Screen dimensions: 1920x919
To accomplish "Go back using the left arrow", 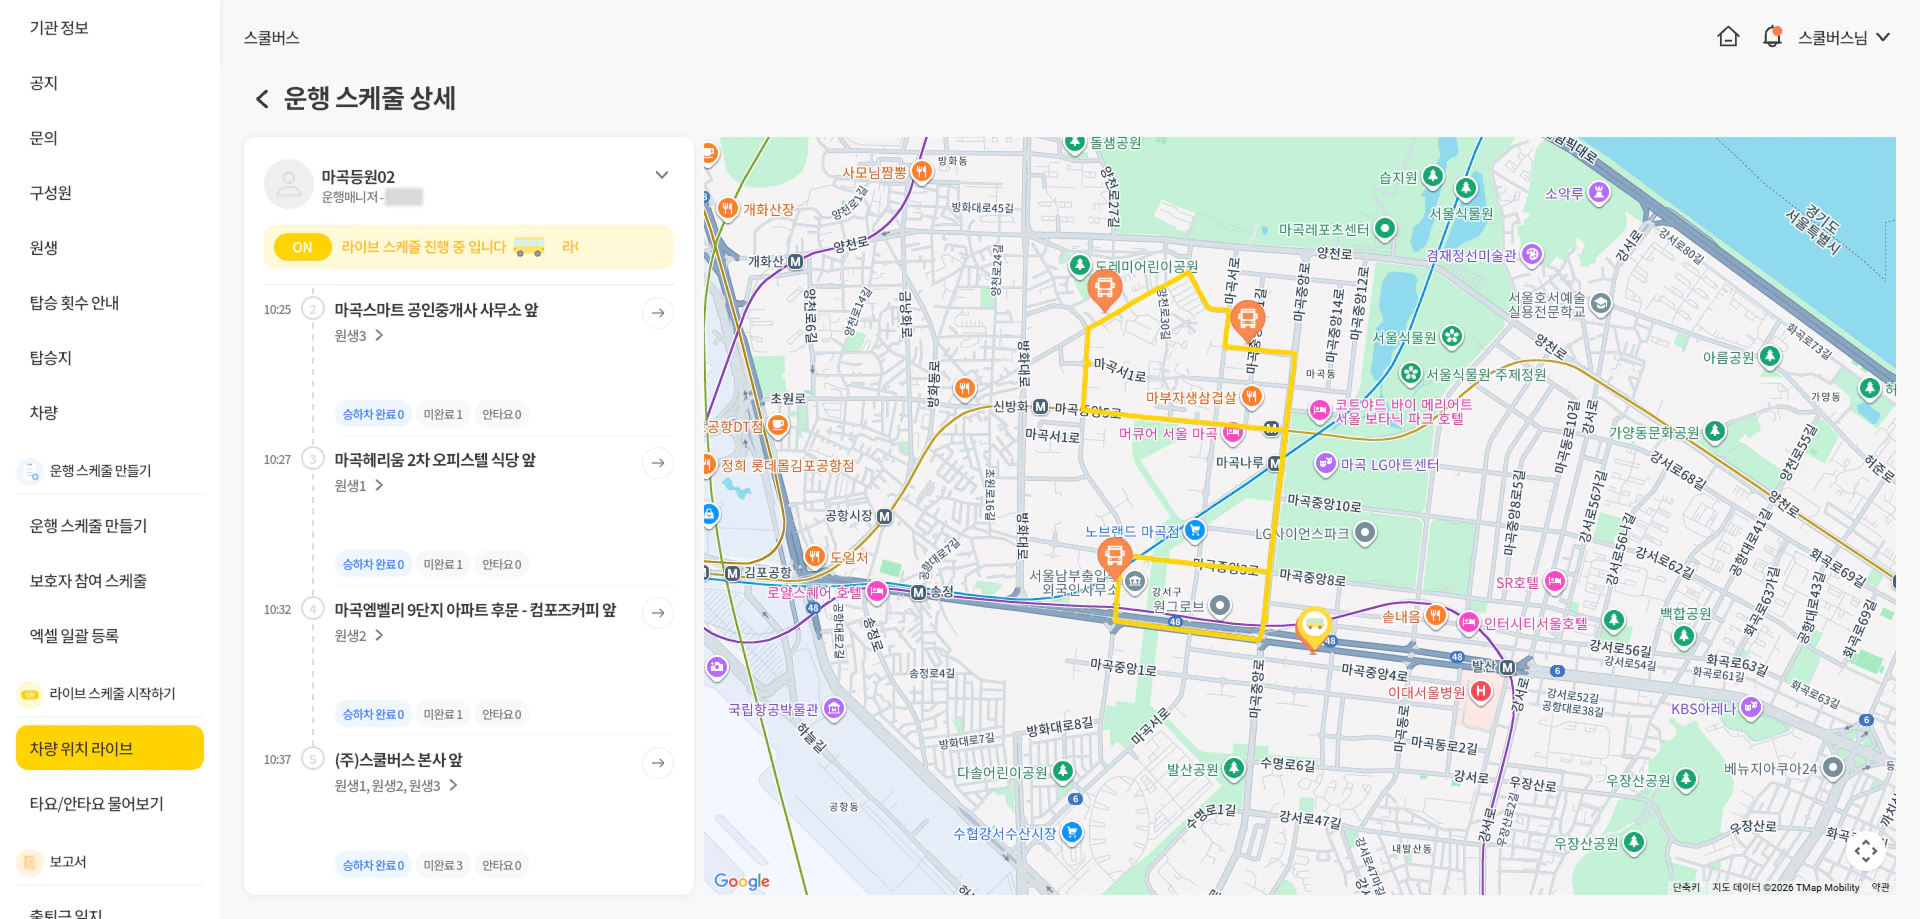I will pos(262,99).
